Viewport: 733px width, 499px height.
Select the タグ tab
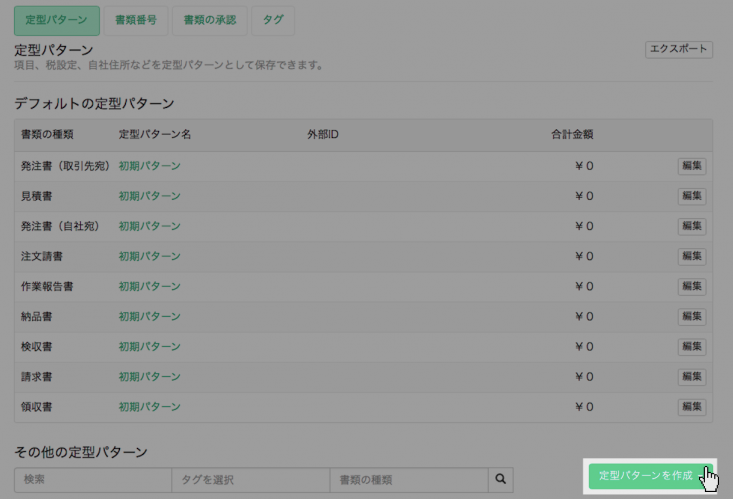[273, 20]
